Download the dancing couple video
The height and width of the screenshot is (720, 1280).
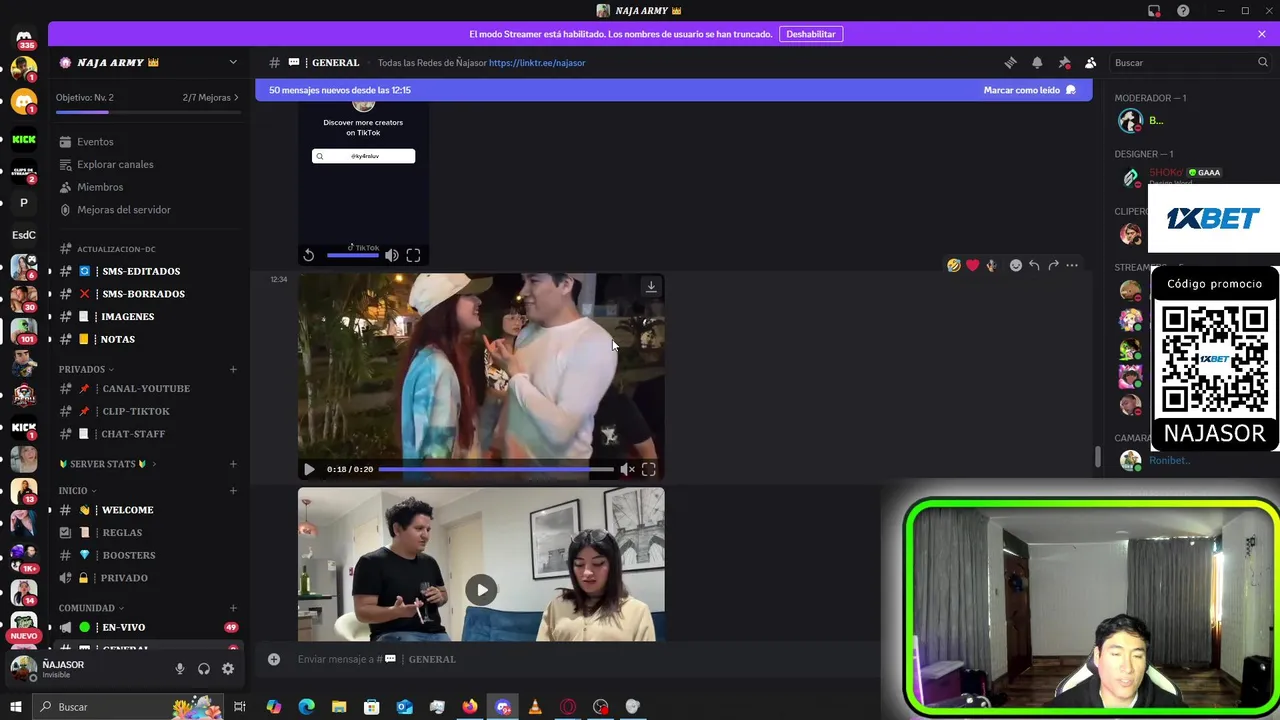(x=651, y=287)
